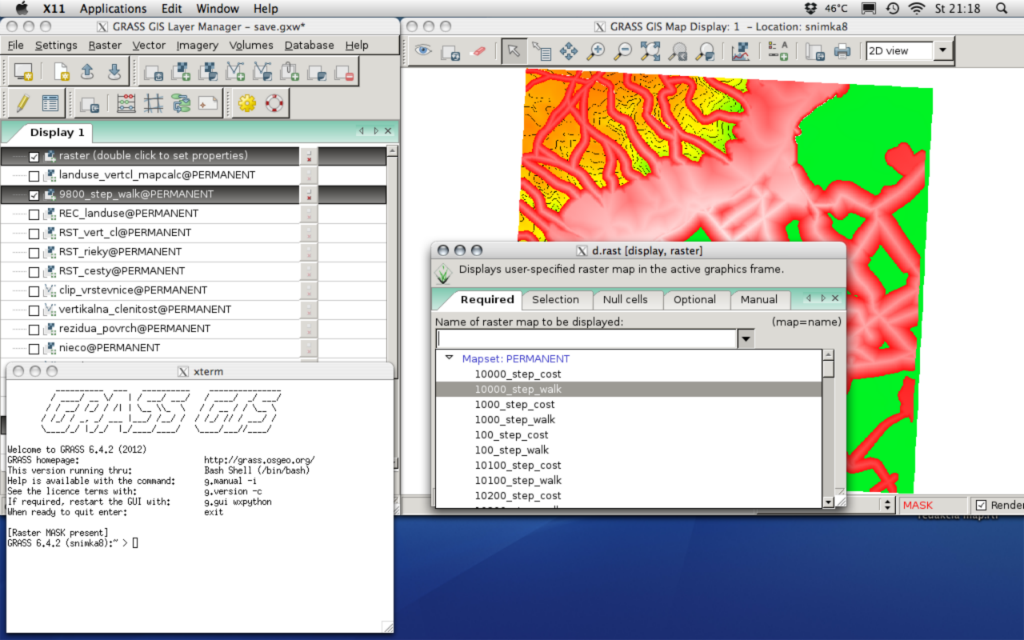Click the Zoom in magnifier tool
Screen dimensions: 1024x640
pyautogui.click(x=596, y=51)
